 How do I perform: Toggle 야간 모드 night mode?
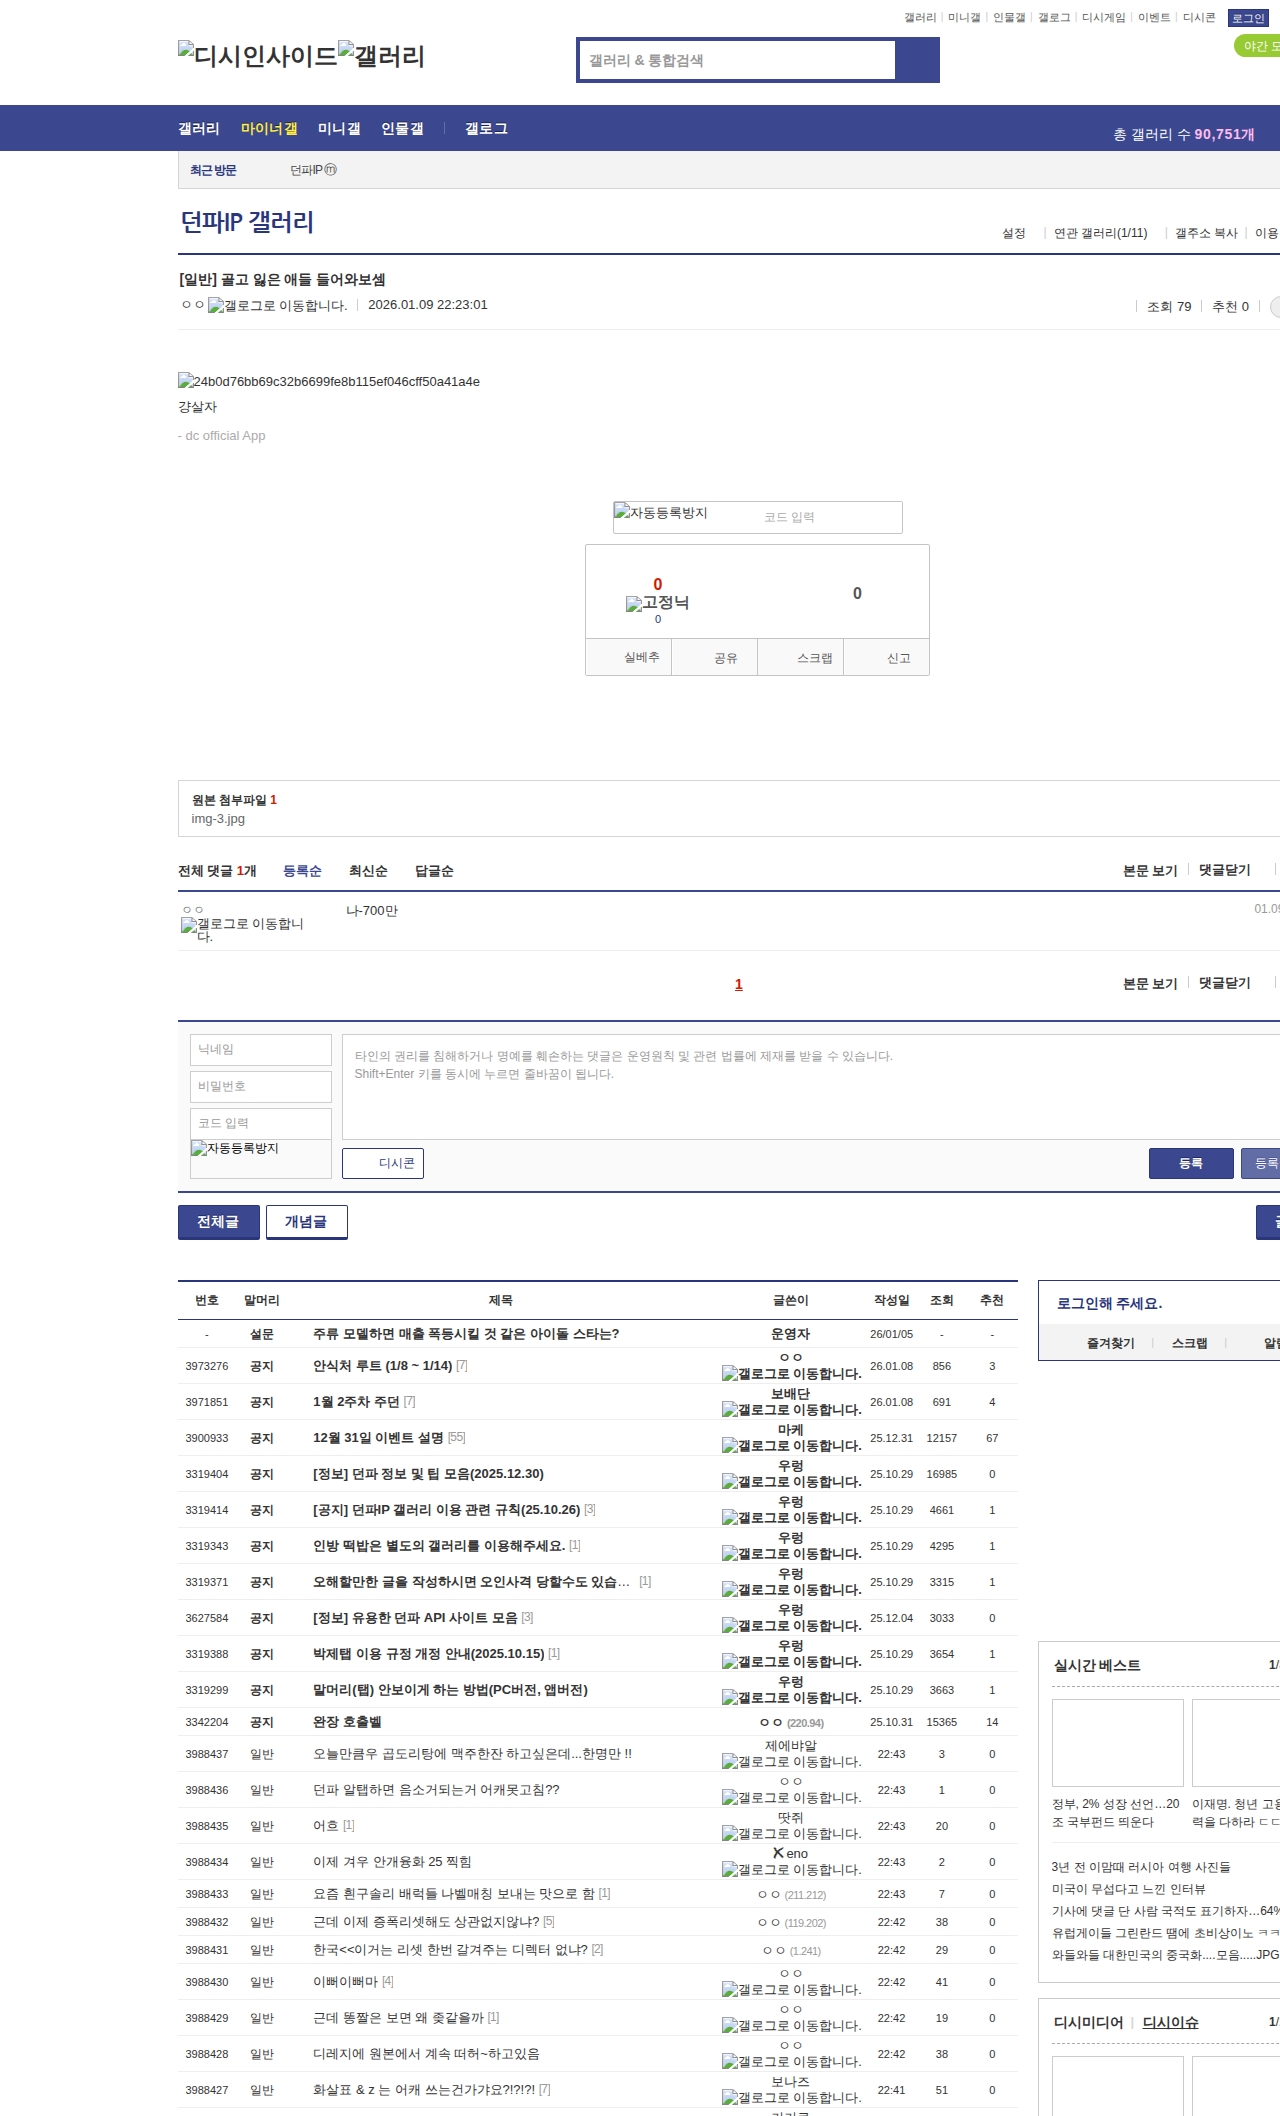pyautogui.click(x=1258, y=46)
